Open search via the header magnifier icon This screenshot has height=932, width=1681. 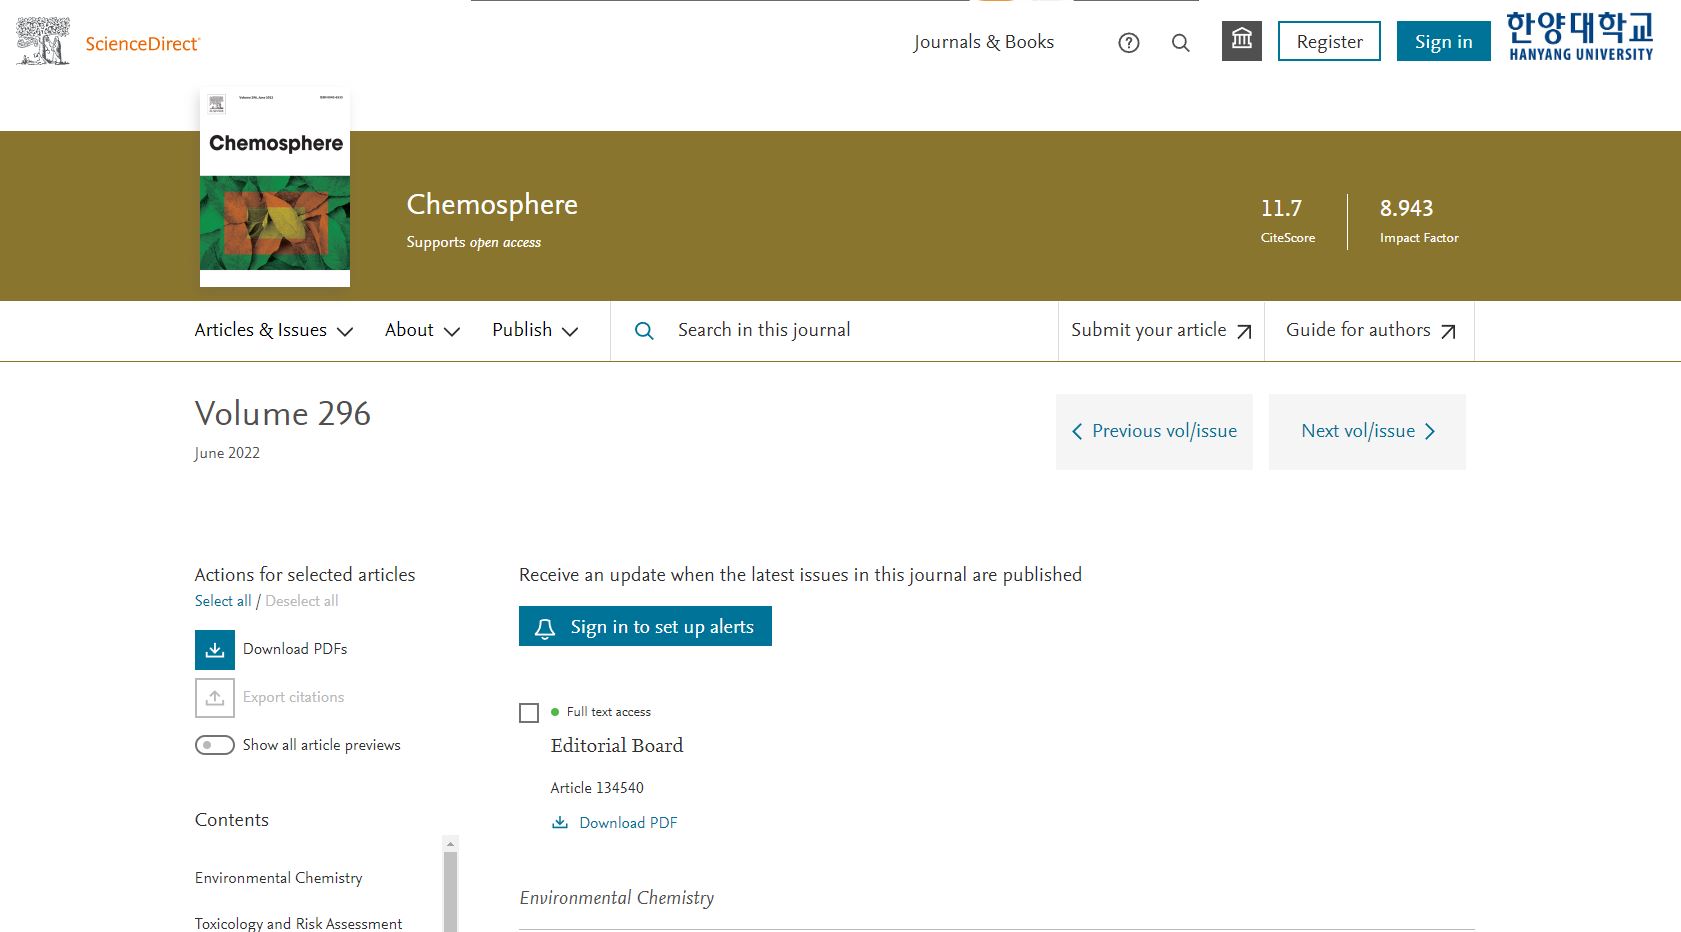[1180, 43]
